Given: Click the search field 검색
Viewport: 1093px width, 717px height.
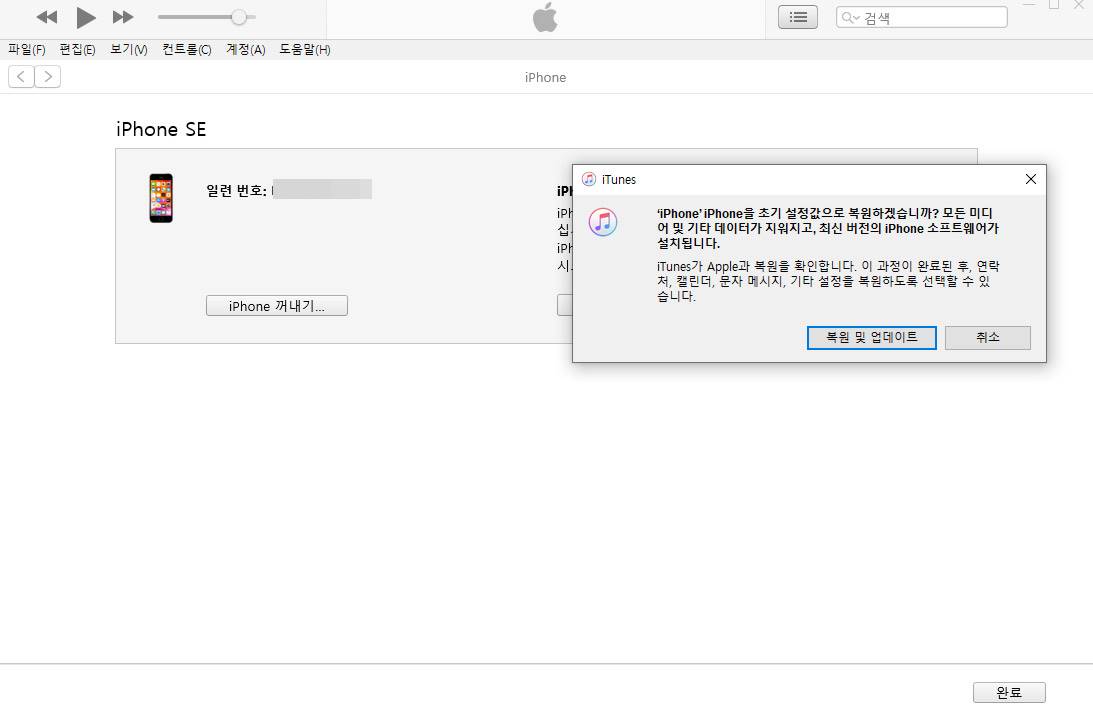Looking at the screenshot, I should pos(922,17).
